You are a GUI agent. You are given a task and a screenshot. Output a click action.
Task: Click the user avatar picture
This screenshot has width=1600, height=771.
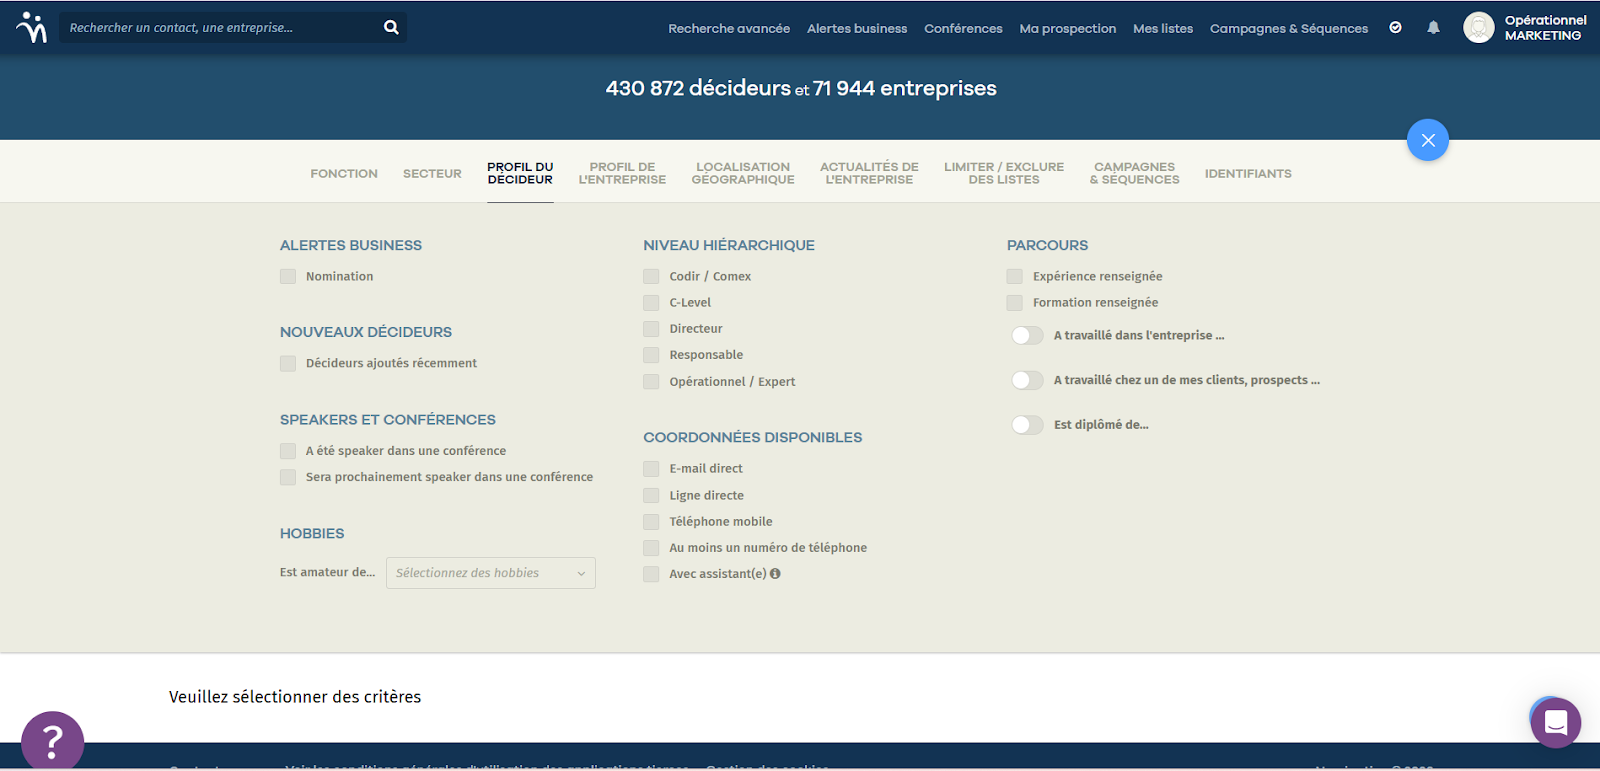pyautogui.click(x=1478, y=28)
